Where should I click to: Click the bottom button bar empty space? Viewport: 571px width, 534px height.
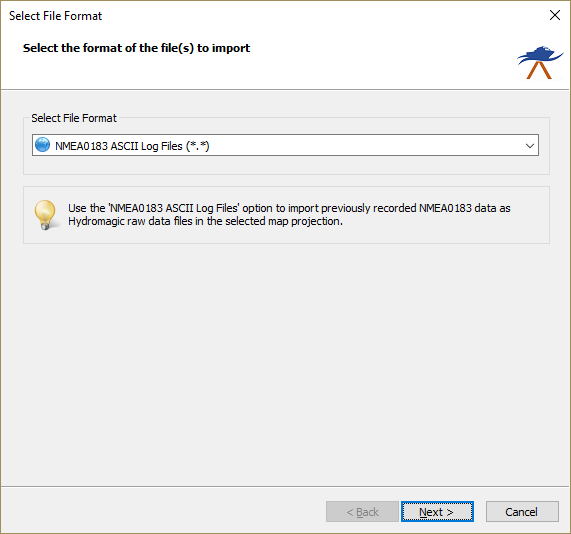click(164, 511)
